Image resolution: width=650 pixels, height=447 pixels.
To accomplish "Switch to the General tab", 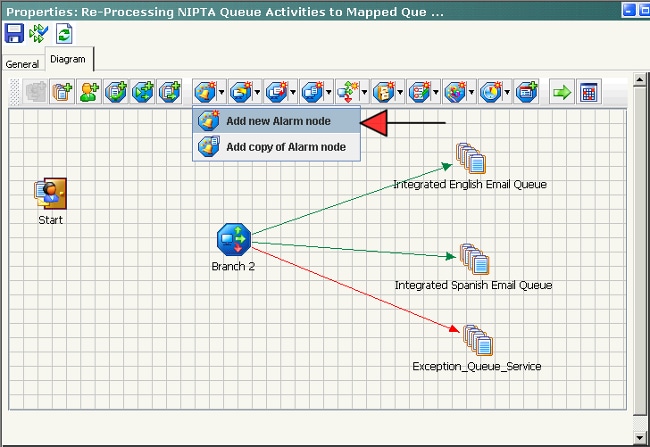I will click(22, 64).
